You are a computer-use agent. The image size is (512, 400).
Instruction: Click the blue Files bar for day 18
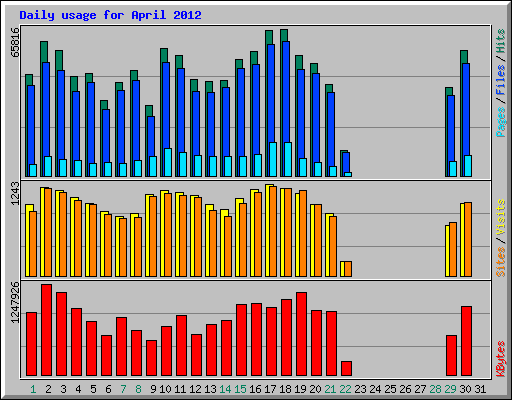coord(286,92)
